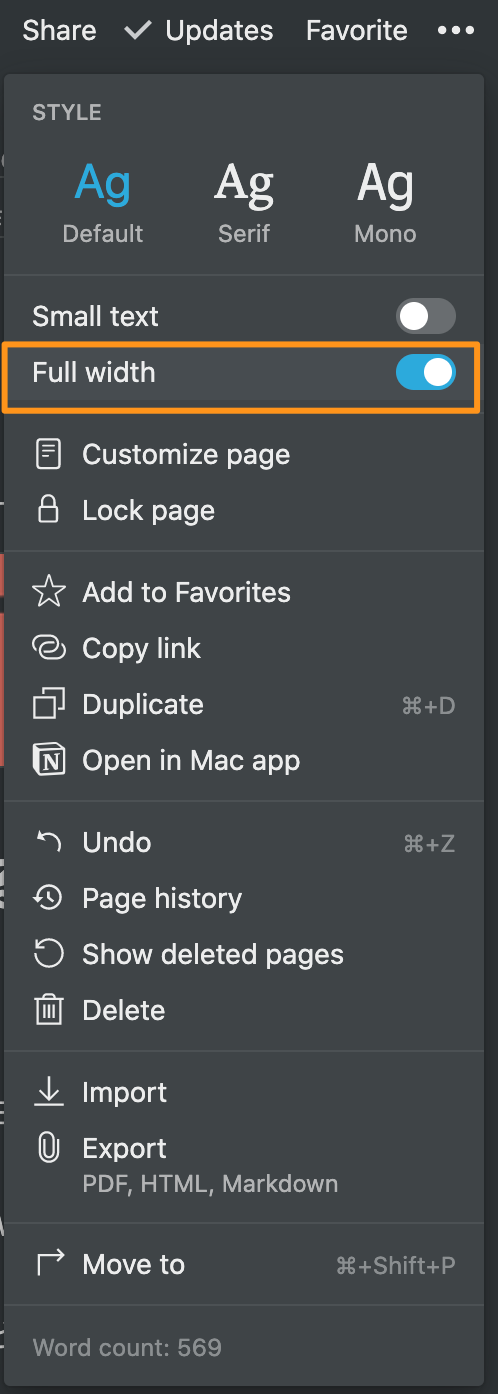This screenshot has height=1394, width=498.
Task: Choose the Mono font style
Action: pyautogui.click(x=385, y=204)
